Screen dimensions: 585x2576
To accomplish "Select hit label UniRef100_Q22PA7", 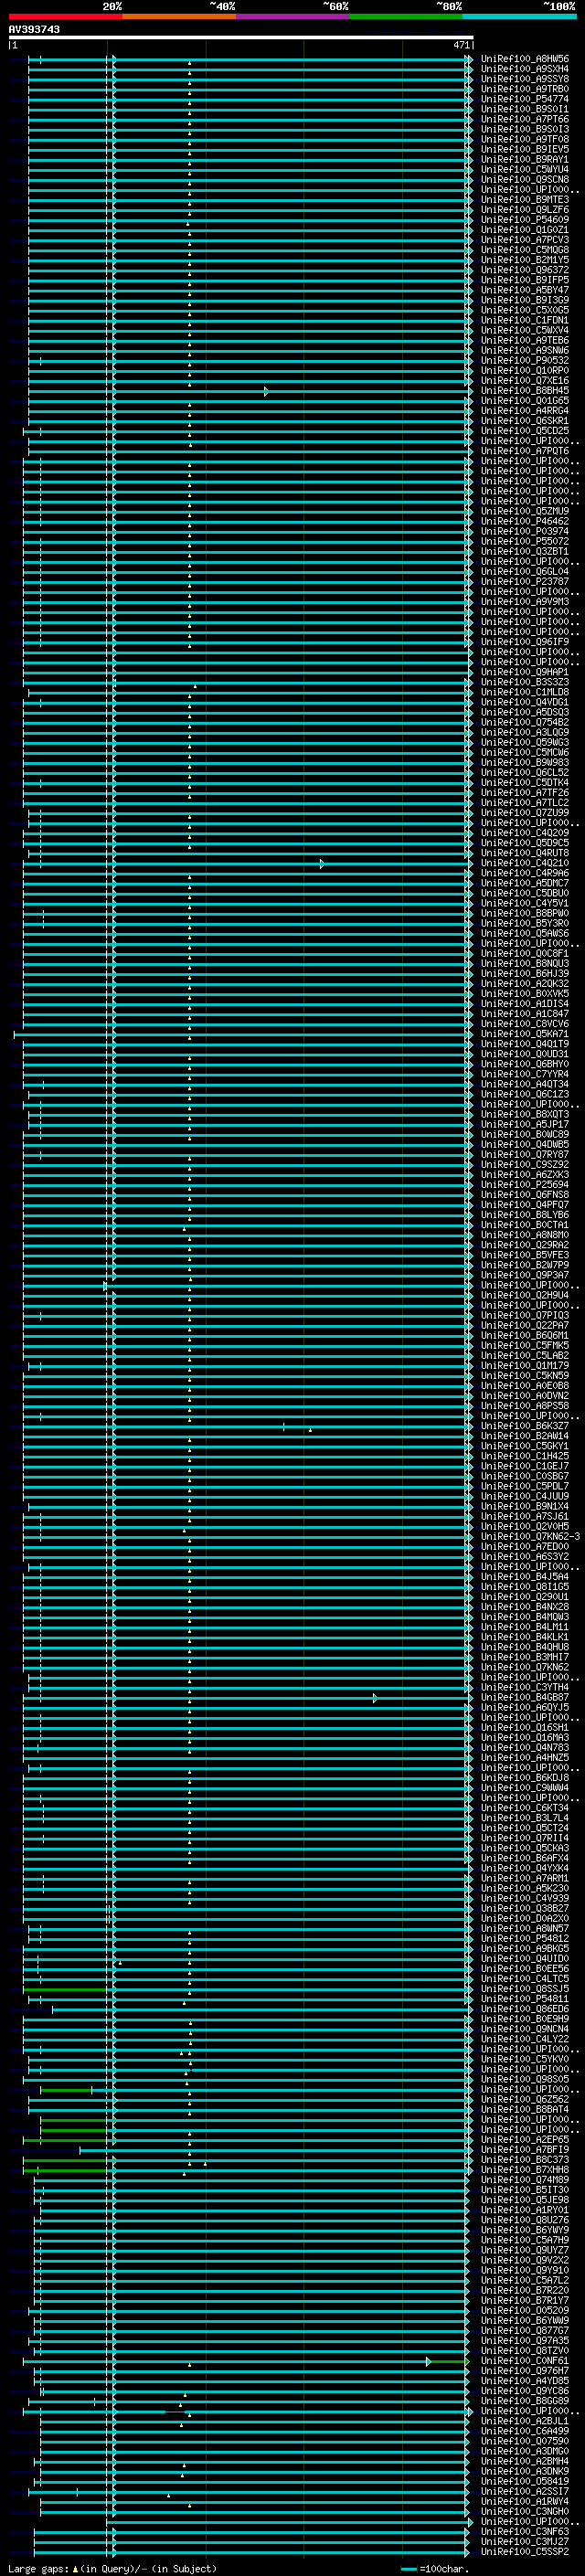I will click(x=525, y=1326).
